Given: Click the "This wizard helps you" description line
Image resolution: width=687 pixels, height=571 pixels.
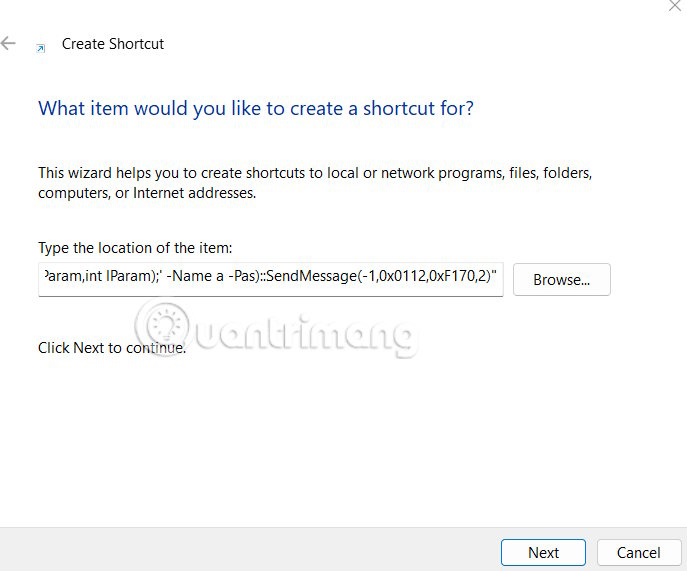Looking at the screenshot, I should [x=315, y=173].
